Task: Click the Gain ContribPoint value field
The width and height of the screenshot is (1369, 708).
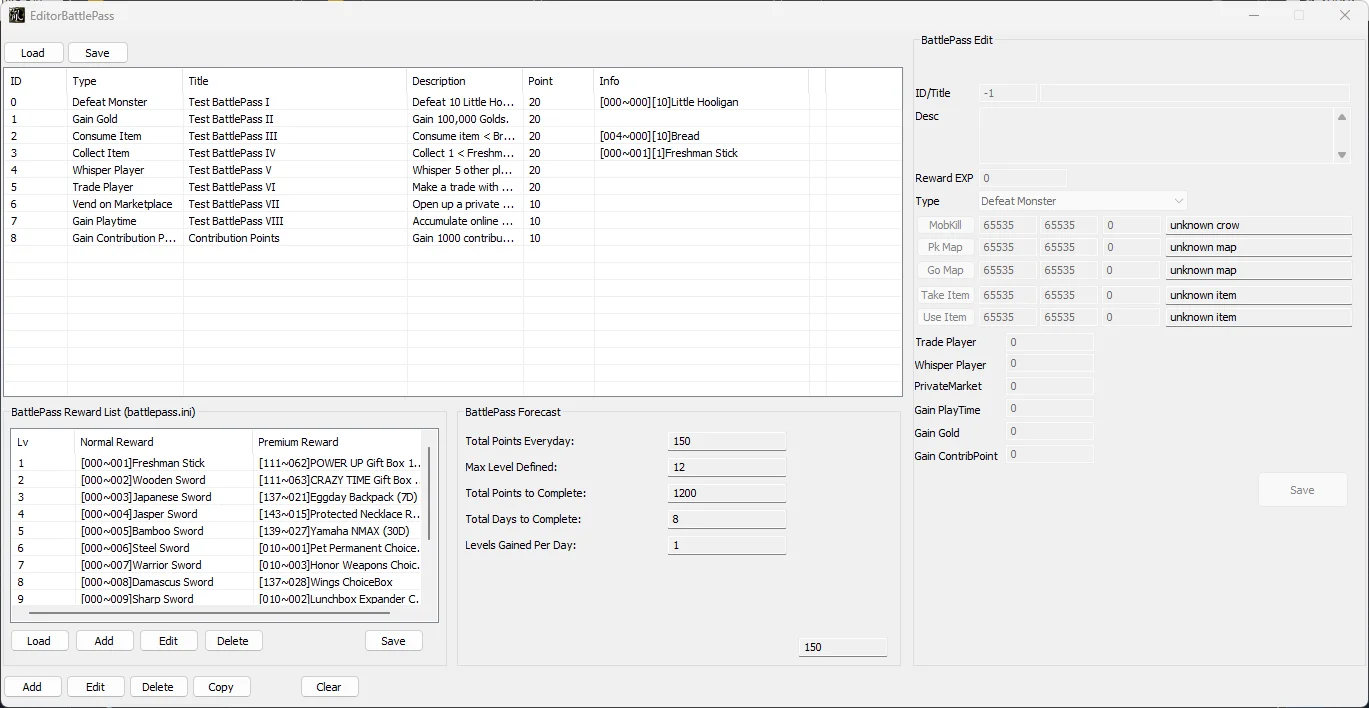Action: [1049, 454]
